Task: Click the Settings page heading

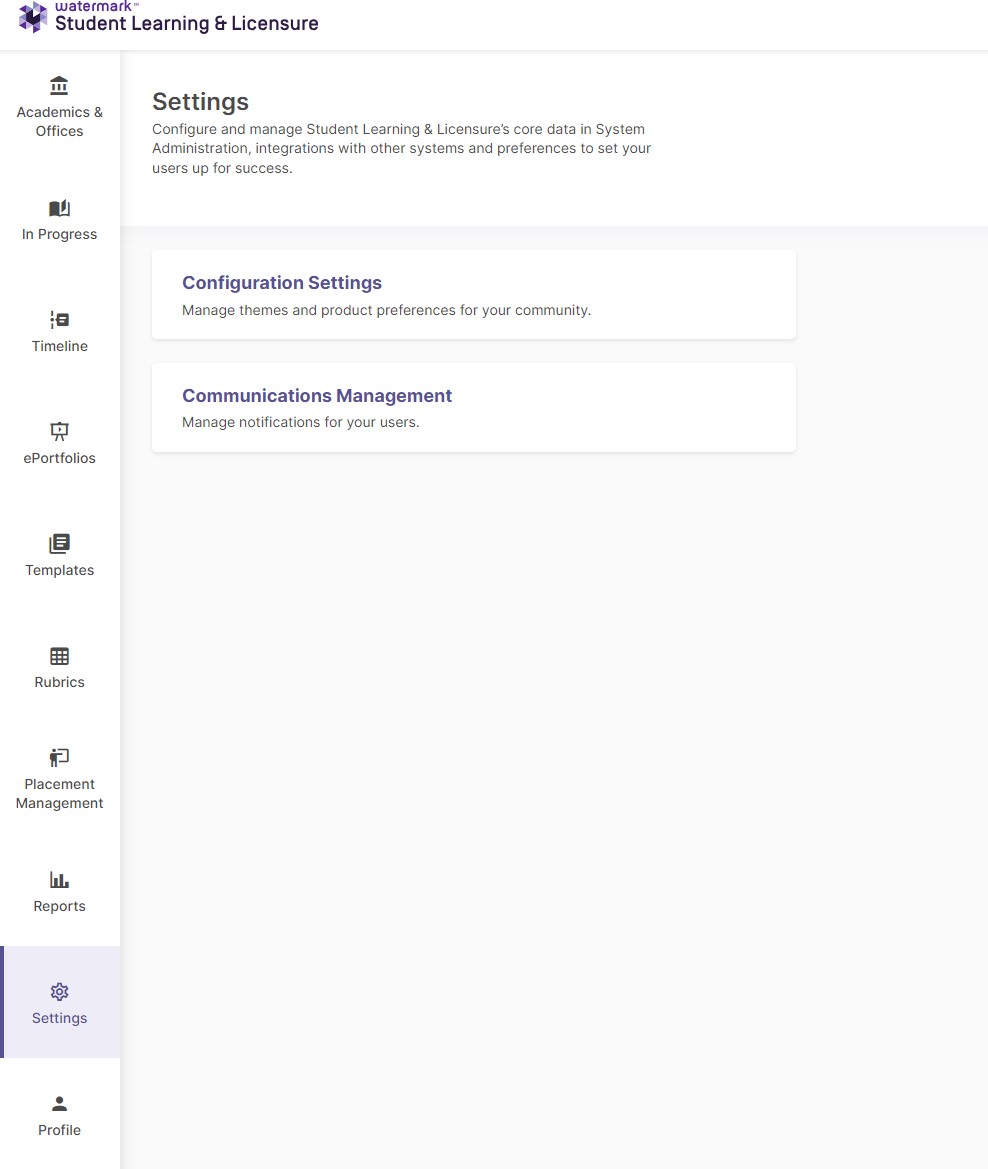Action: (201, 101)
